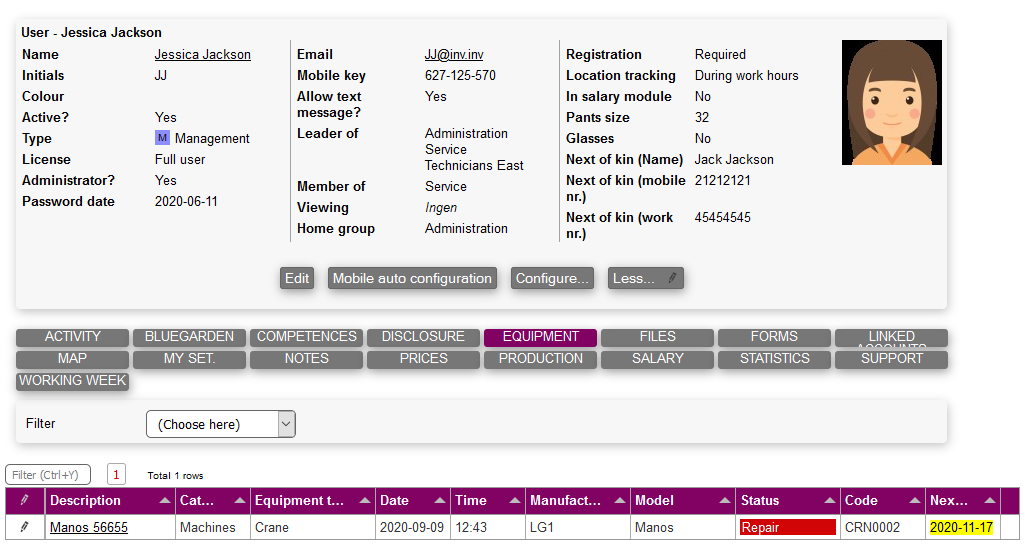Click the Mobile auto configuration button

click(x=412, y=279)
